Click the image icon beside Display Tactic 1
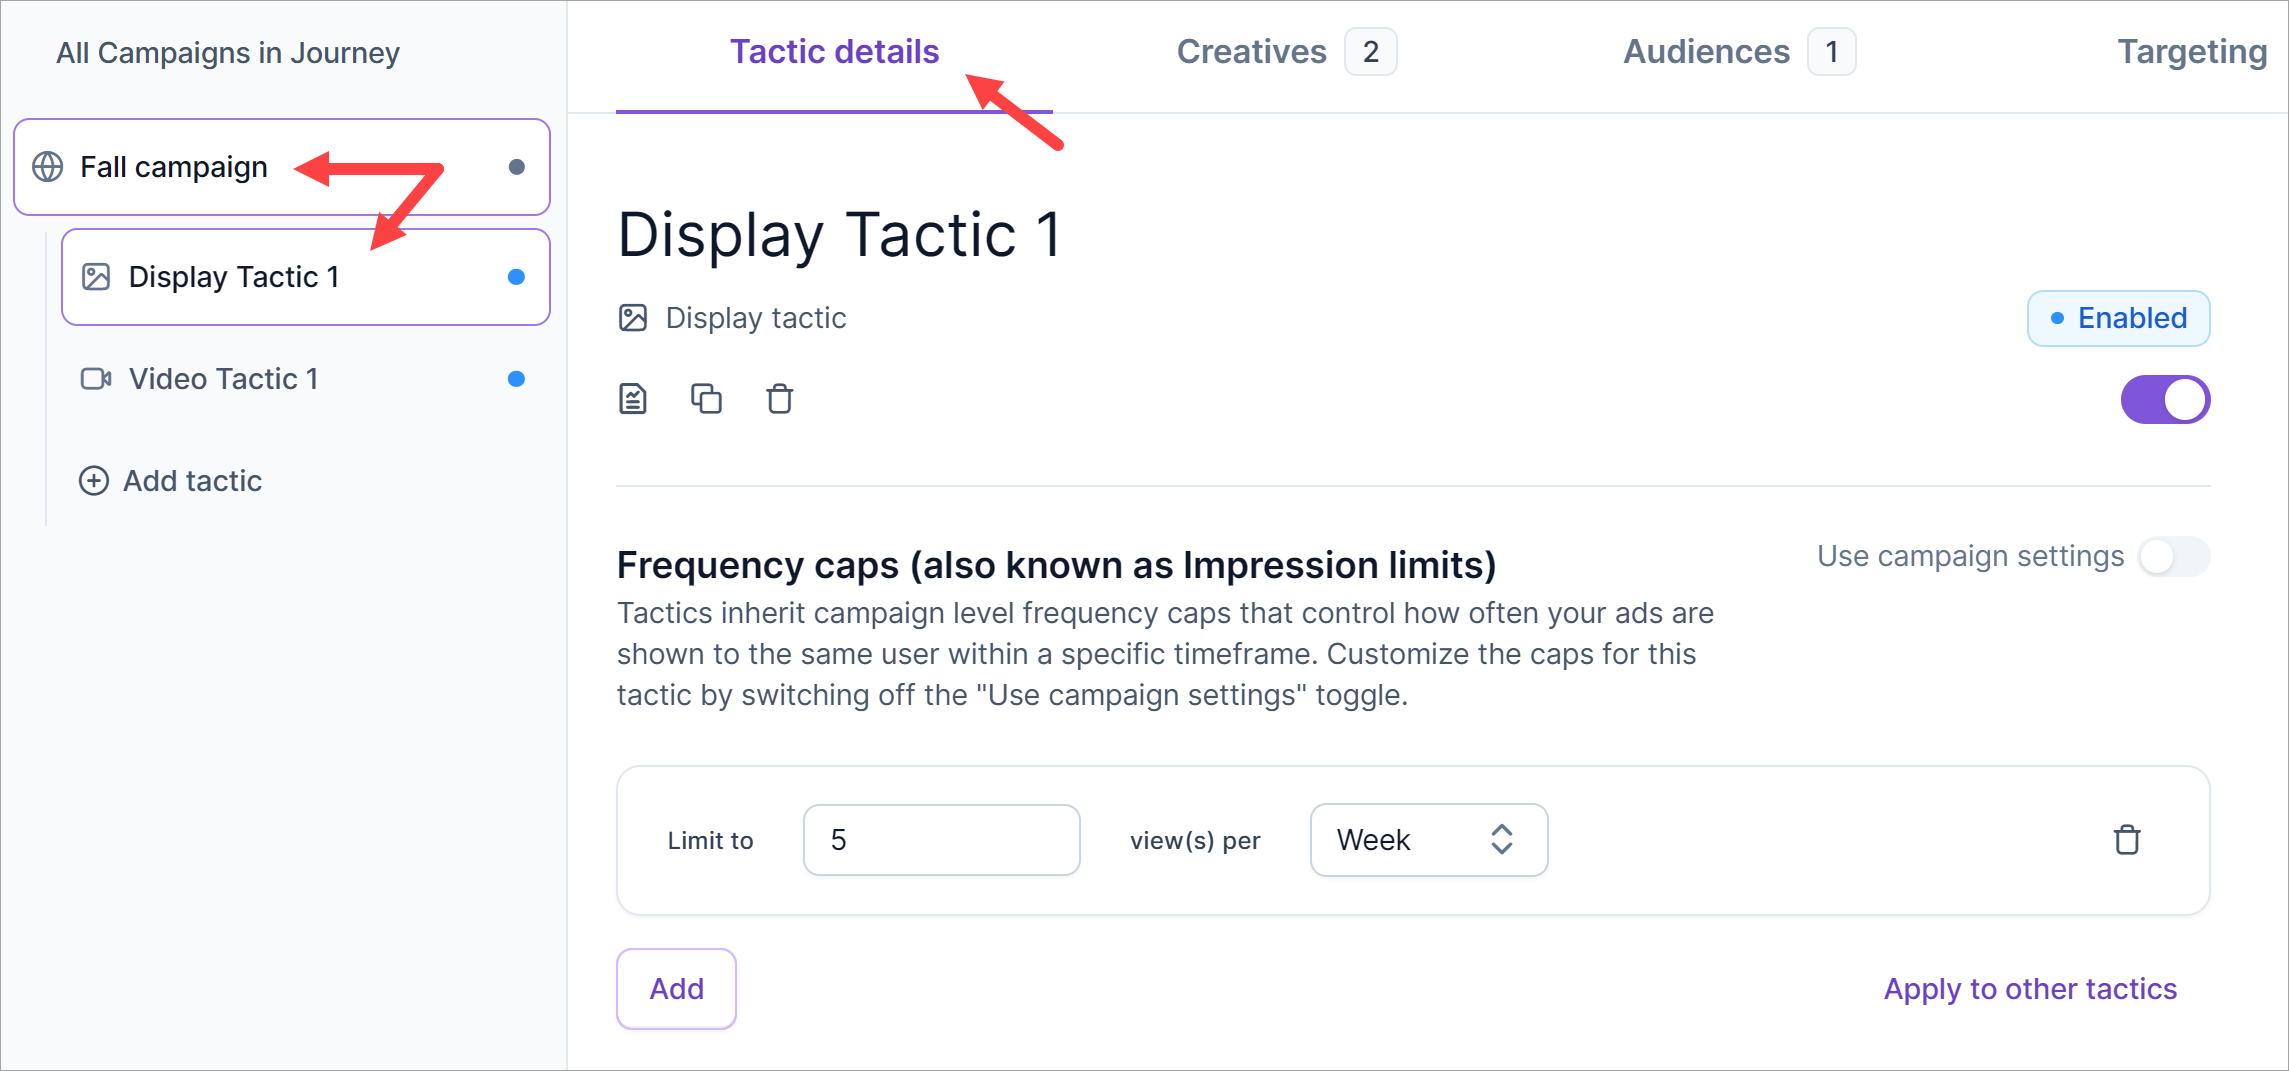Viewport: 2289px width, 1071px height. (96, 277)
